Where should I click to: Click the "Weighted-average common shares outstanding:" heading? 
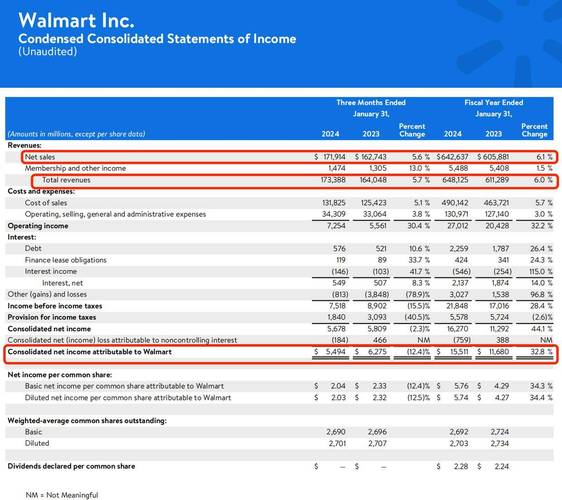(x=87, y=420)
